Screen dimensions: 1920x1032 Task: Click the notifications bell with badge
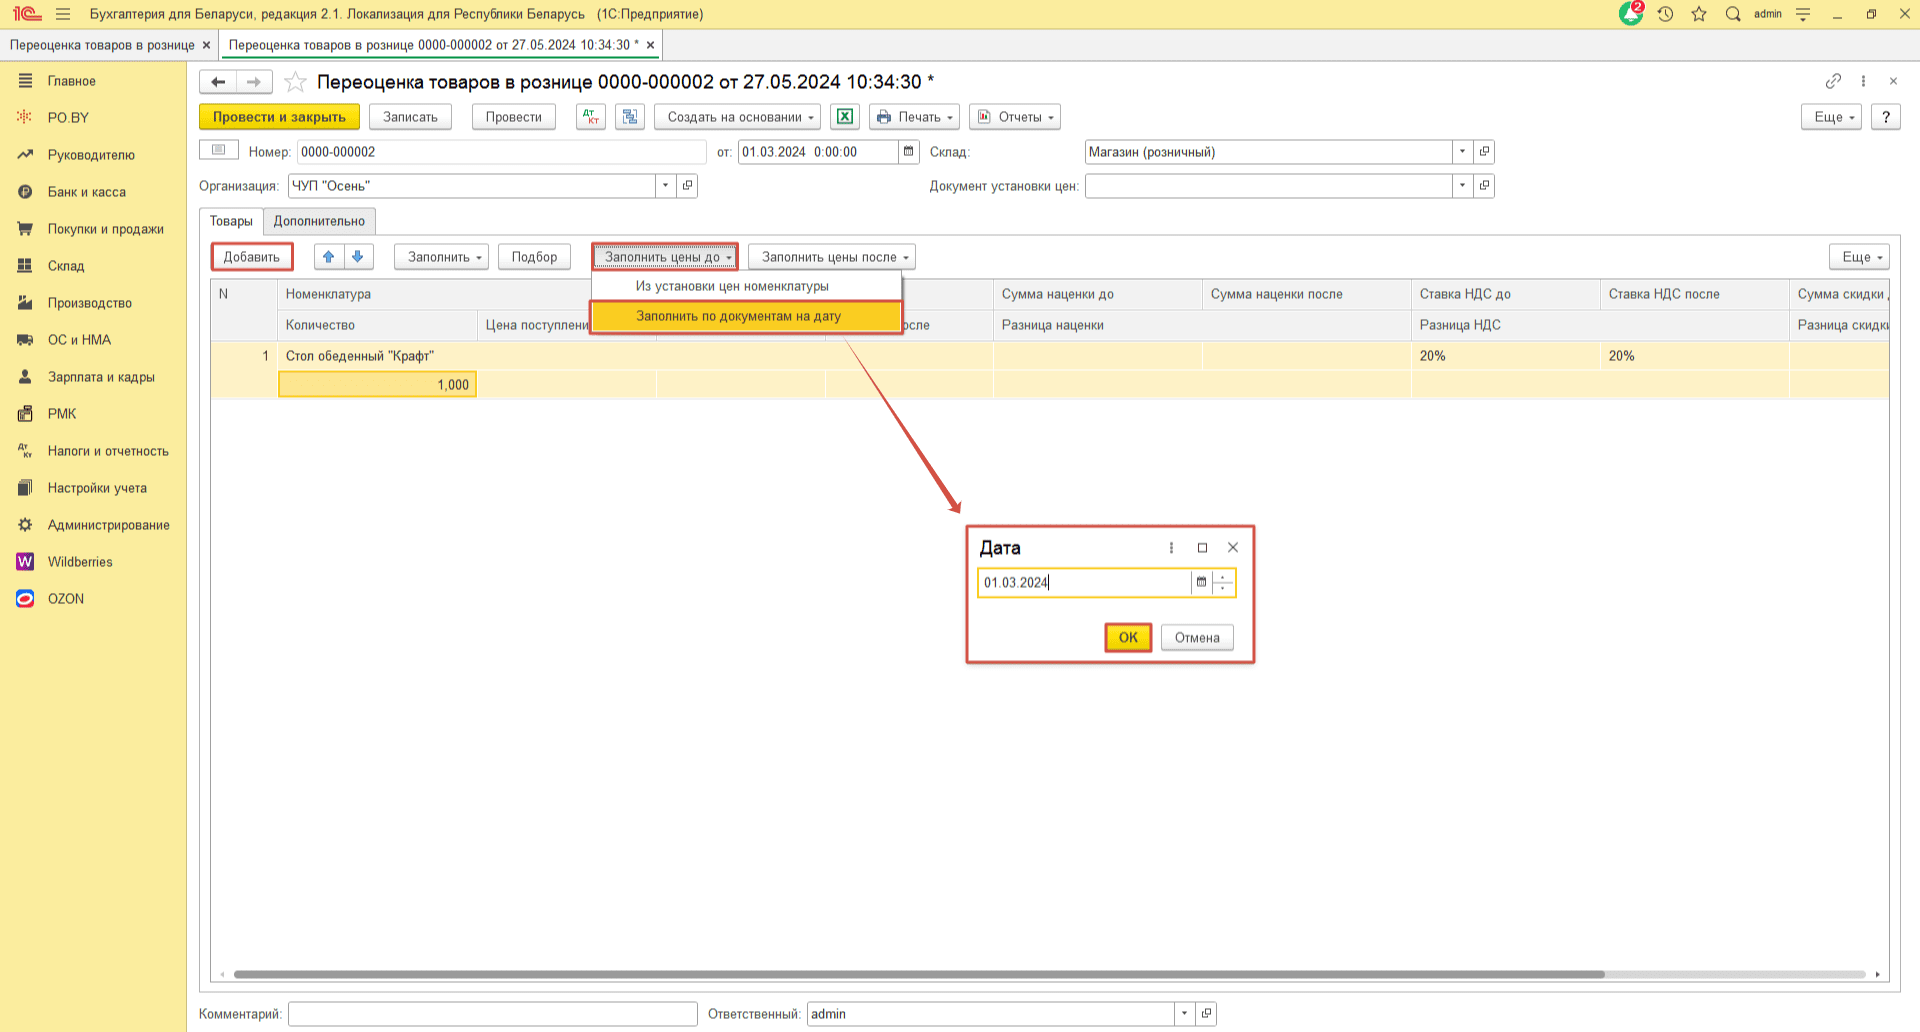[x=1630, y=14]
